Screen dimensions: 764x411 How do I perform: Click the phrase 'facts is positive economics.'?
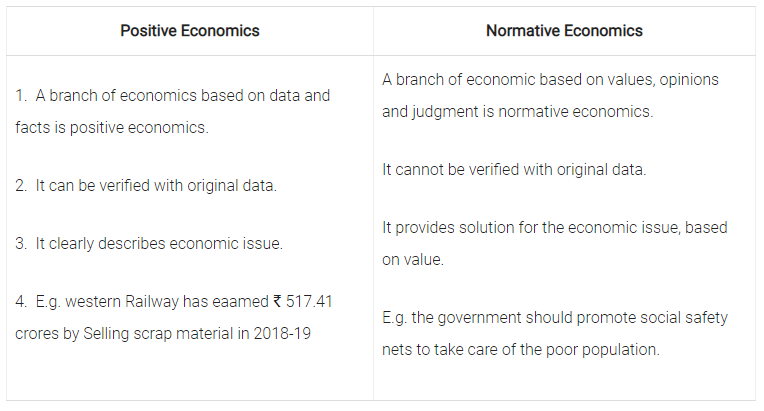click(112, 128)
